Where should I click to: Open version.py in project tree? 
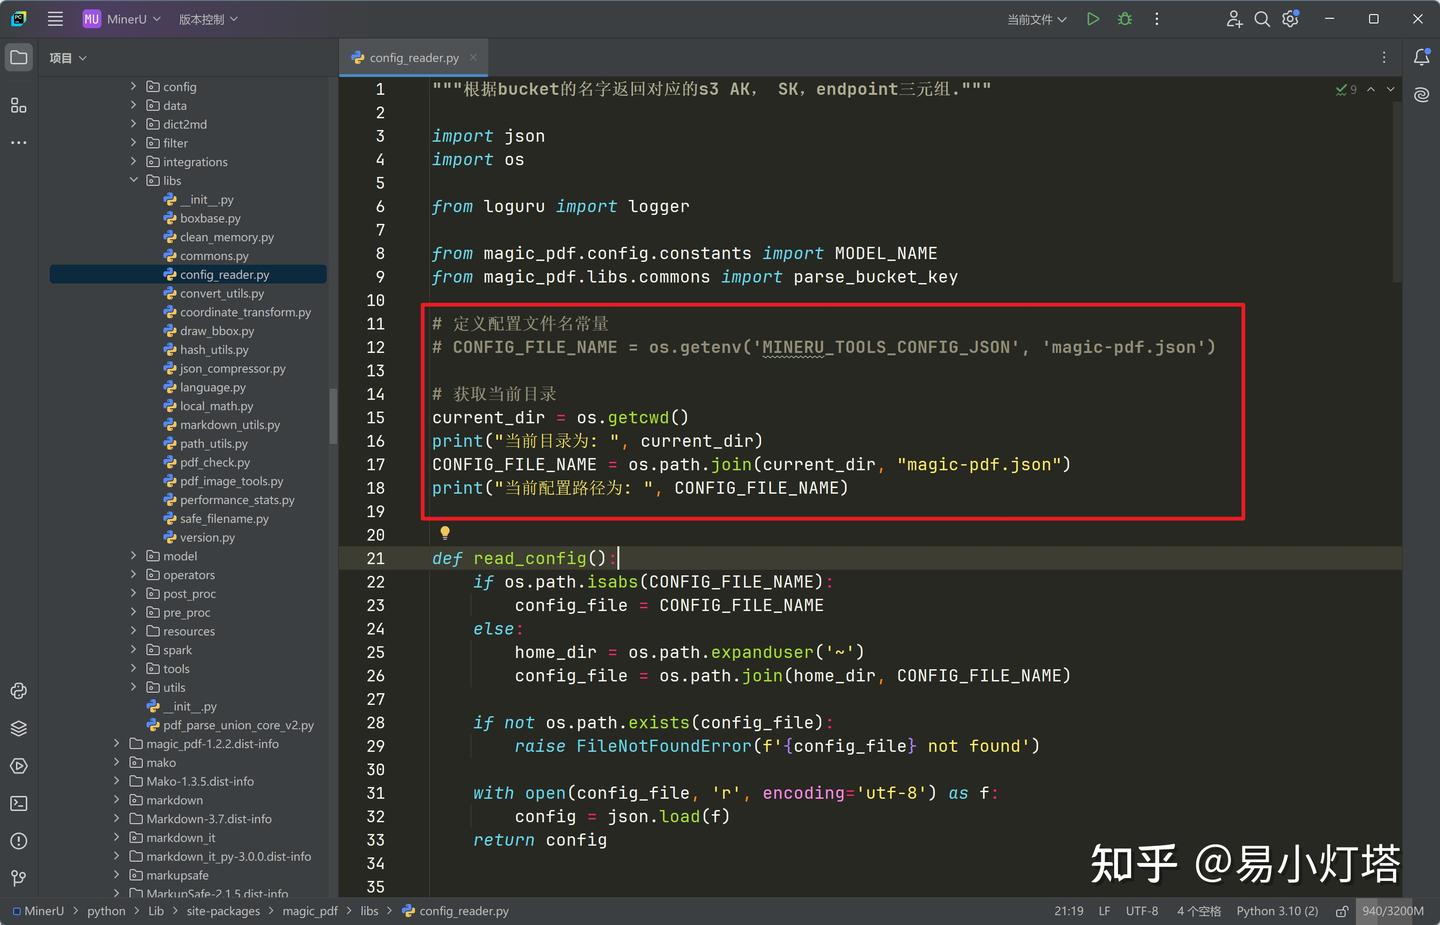coord(207,537)
